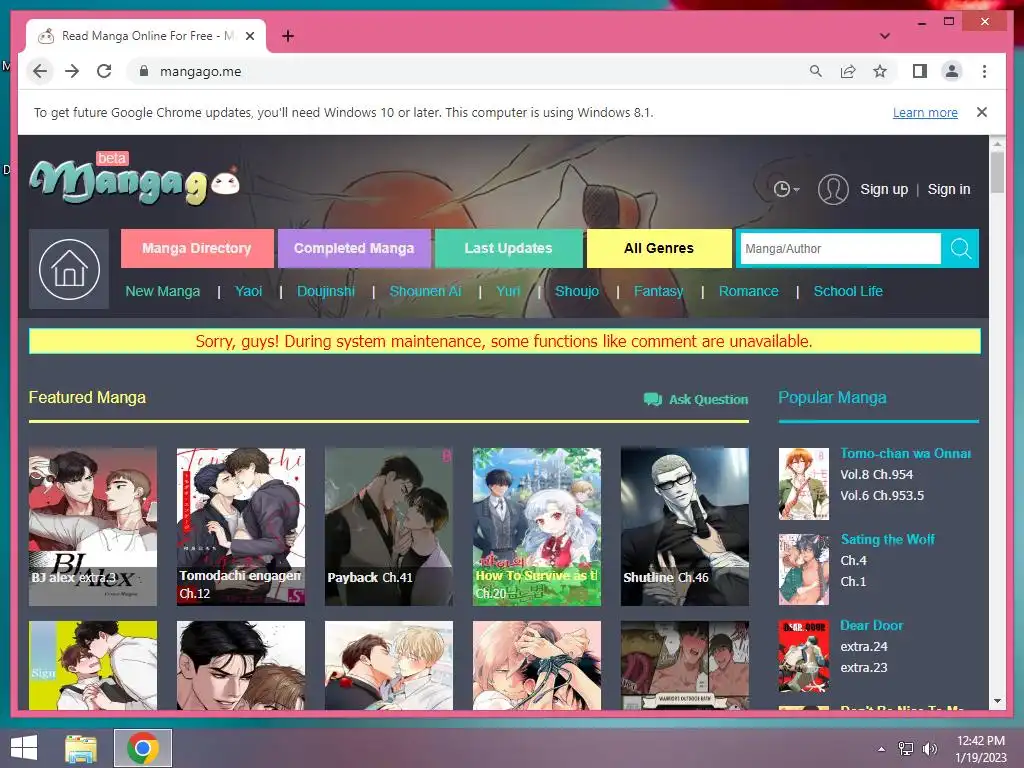
Task: Open the Shutline Ch.46 cover
Action: (684, 526)
